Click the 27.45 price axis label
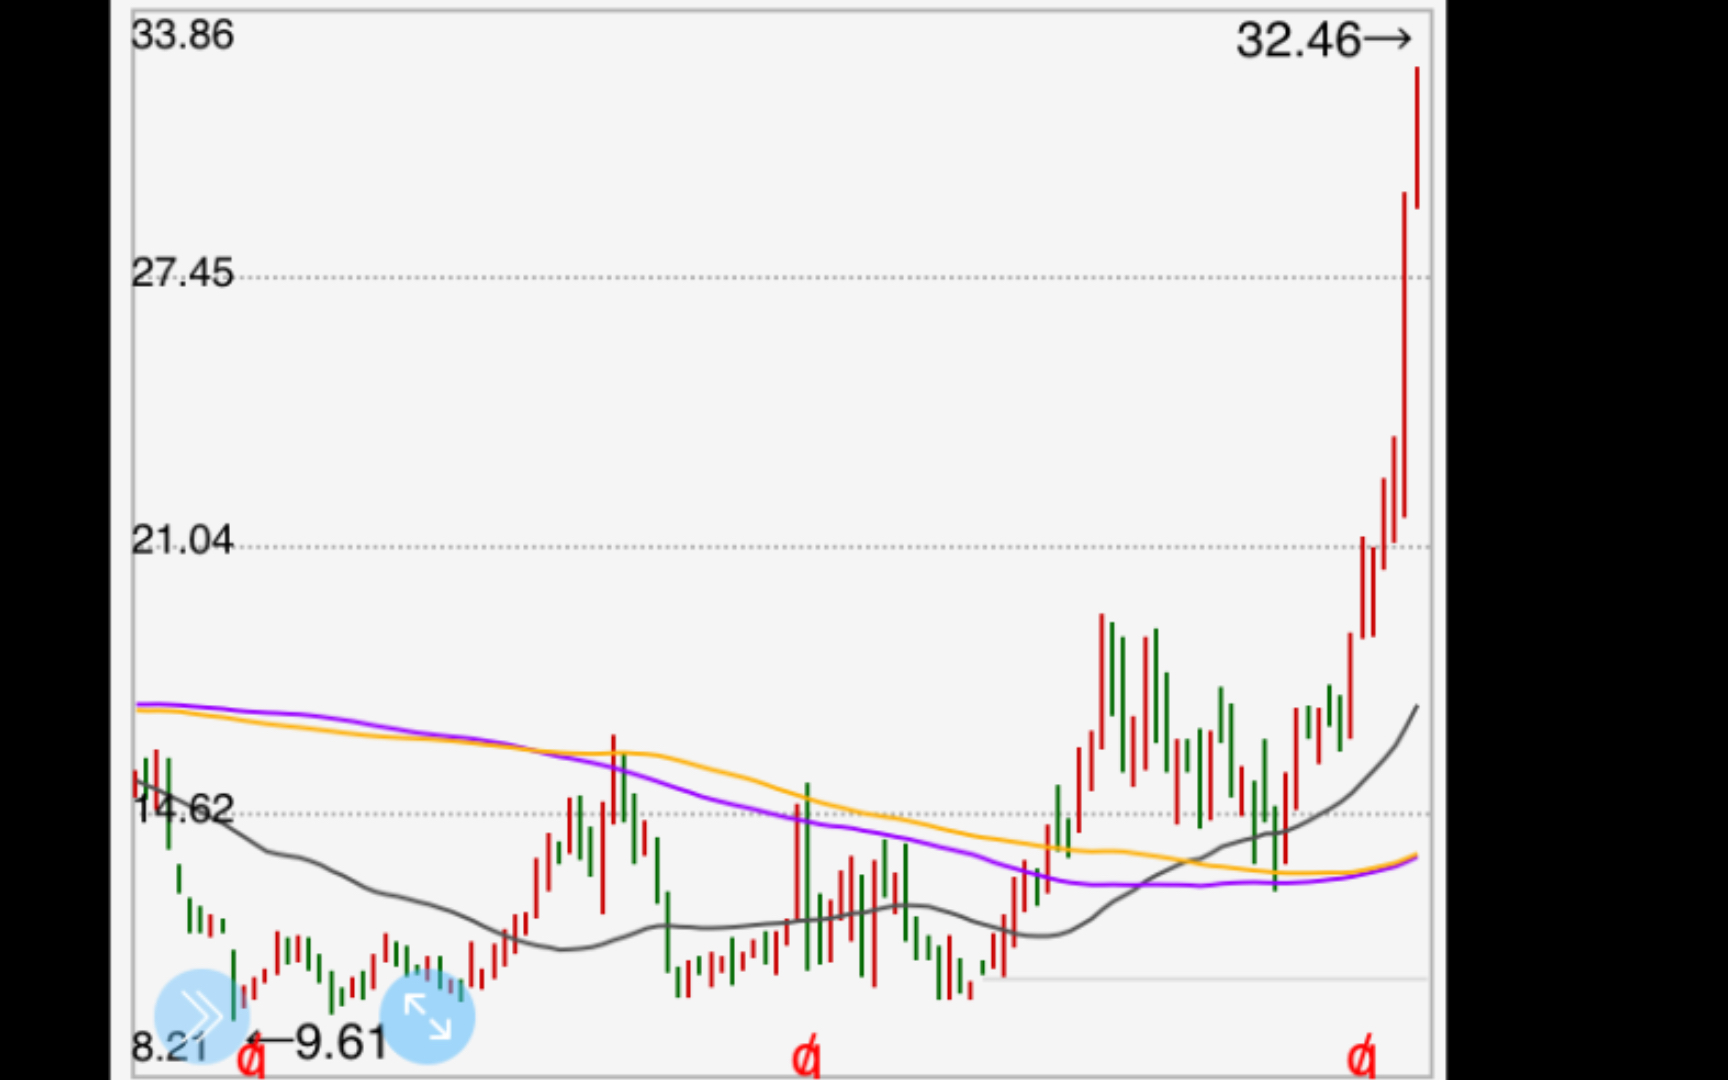This screenshot has width=1728, height=1080. (x=182, y=273)
